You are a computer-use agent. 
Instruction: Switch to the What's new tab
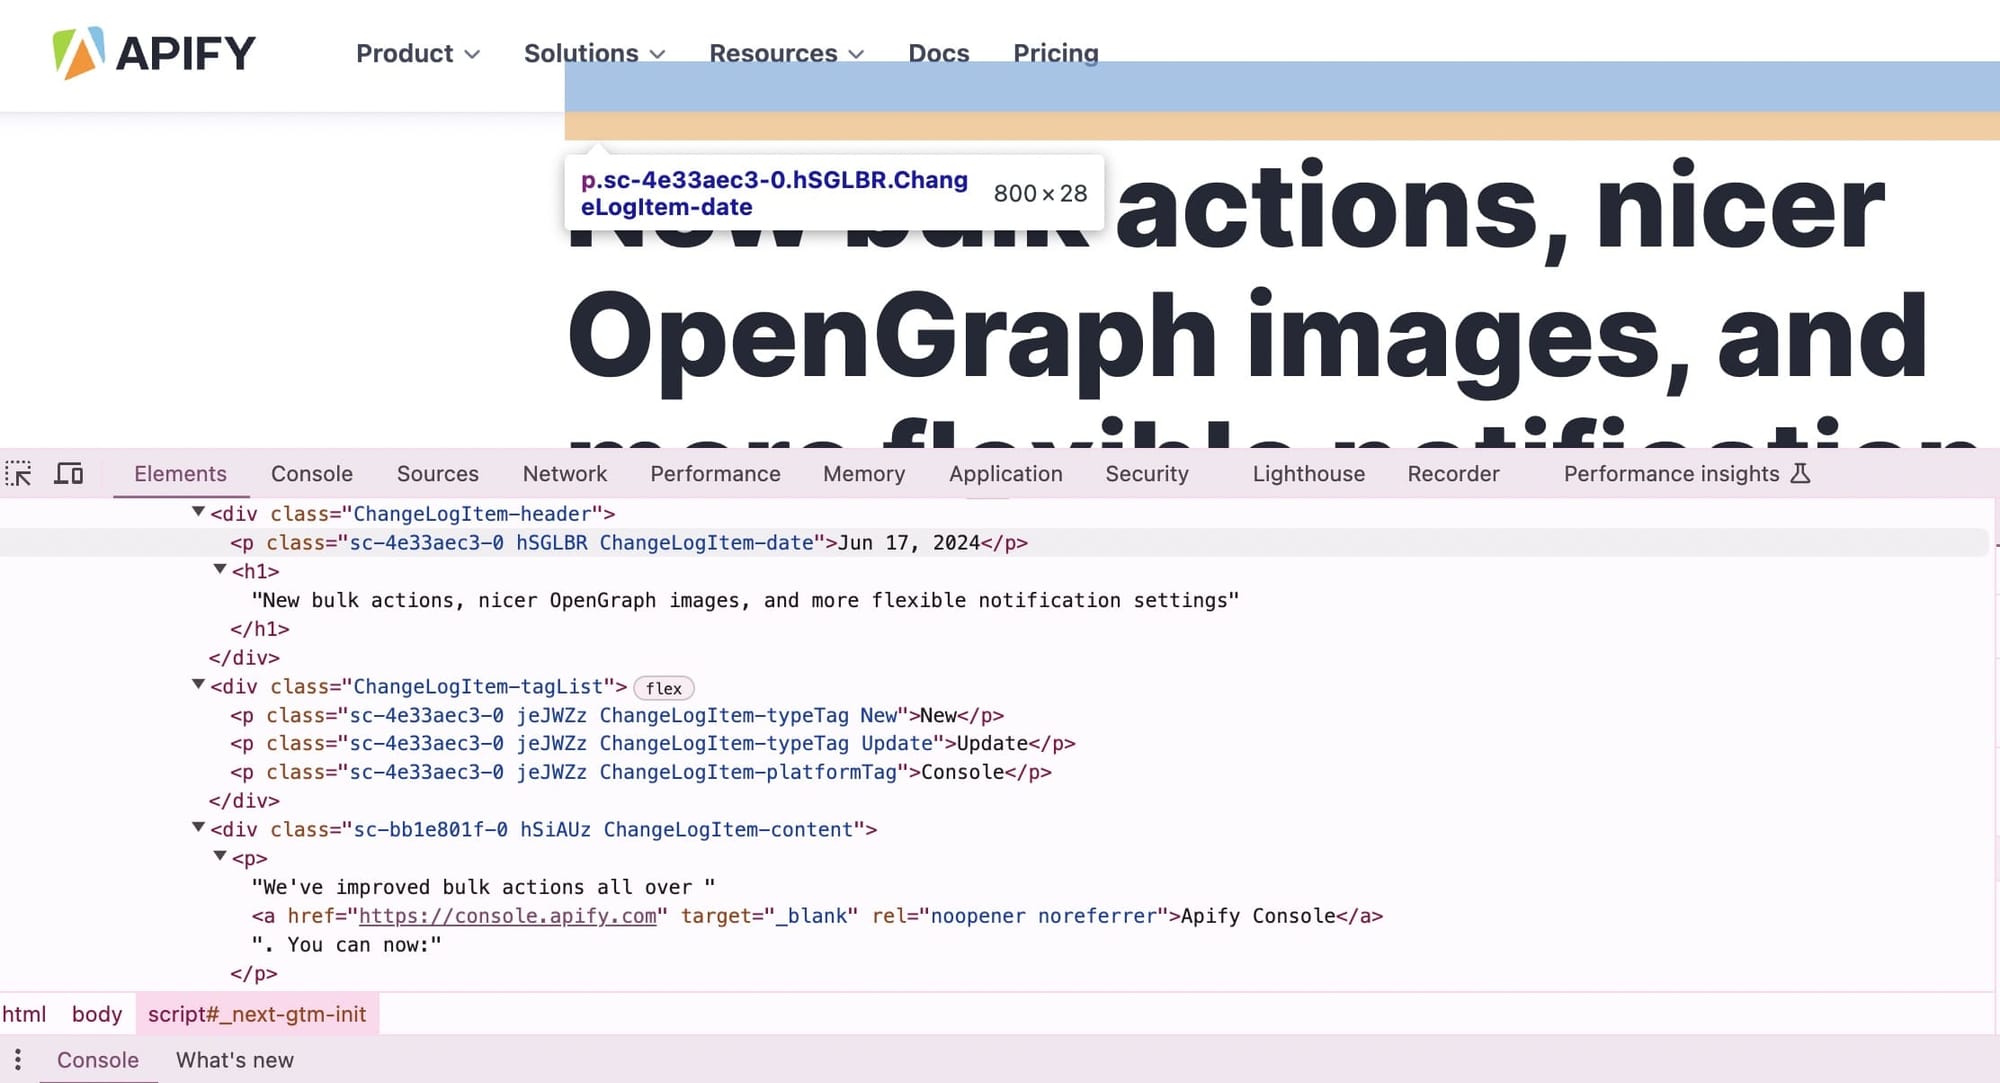(x=234, y=1059)
